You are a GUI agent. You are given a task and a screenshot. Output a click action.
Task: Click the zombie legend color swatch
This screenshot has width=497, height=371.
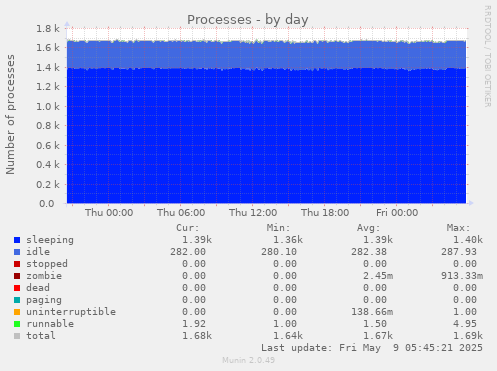click(x=17, y=276)
